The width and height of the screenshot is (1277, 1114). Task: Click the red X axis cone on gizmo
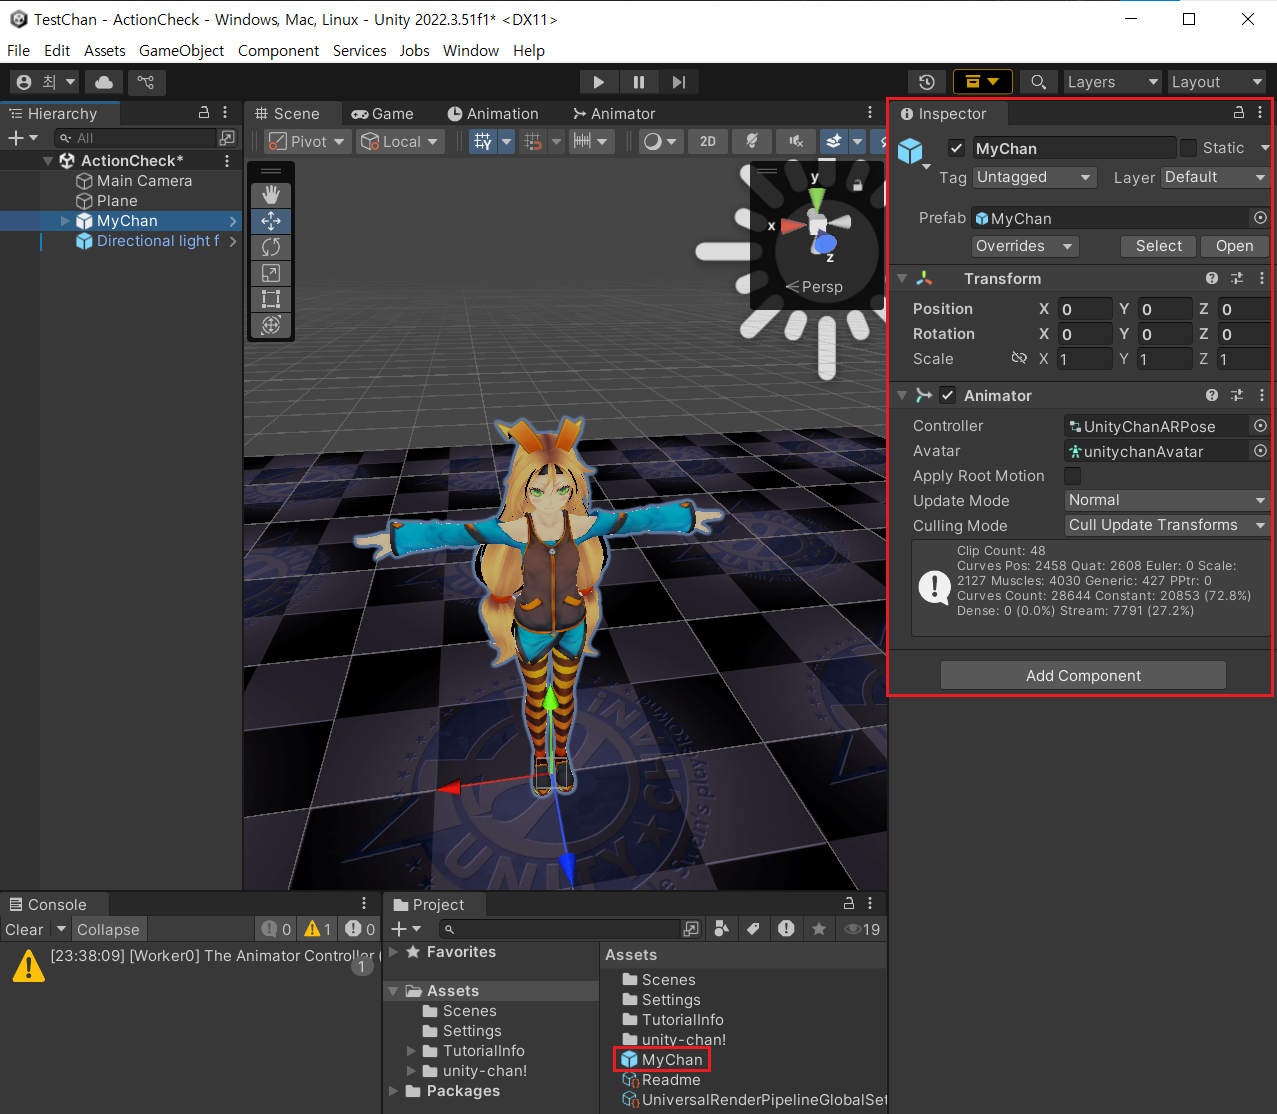793,226
